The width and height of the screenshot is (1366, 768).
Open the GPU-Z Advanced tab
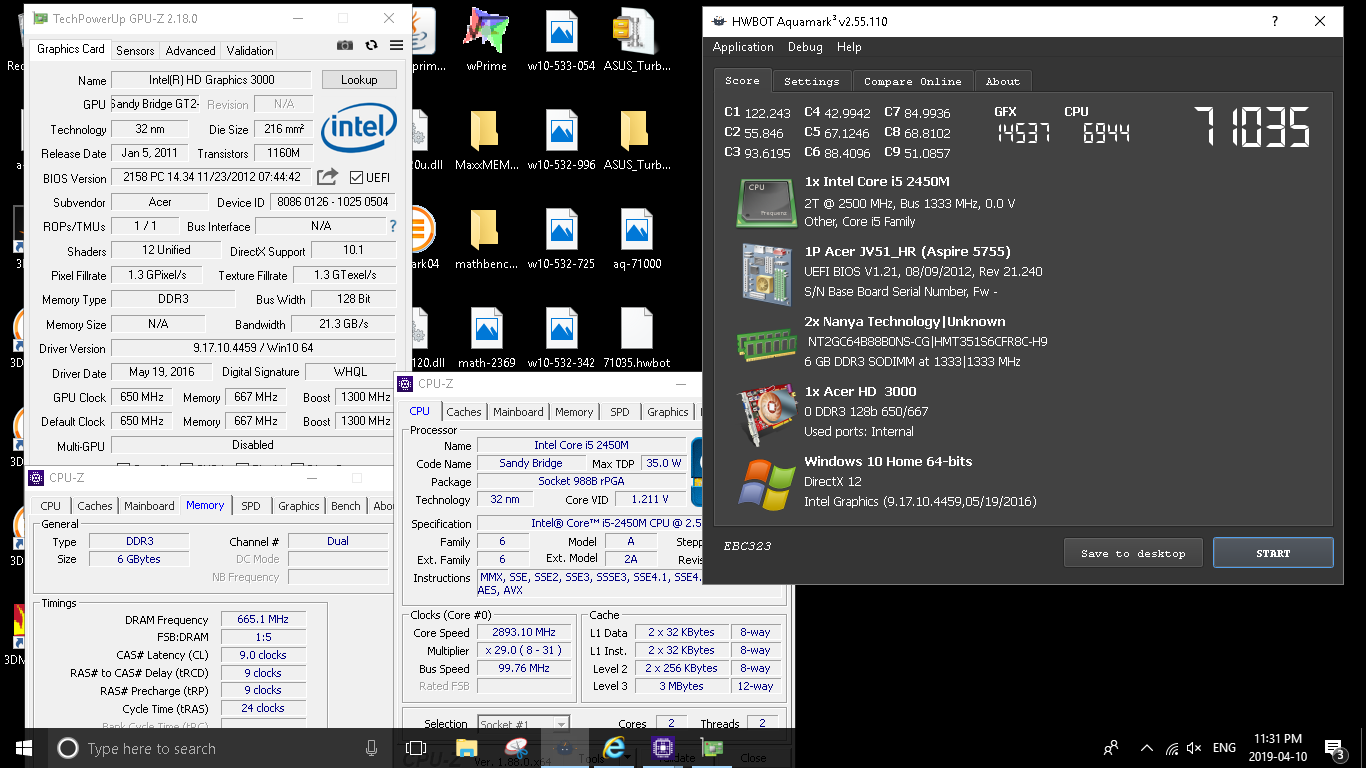(190, 51)
